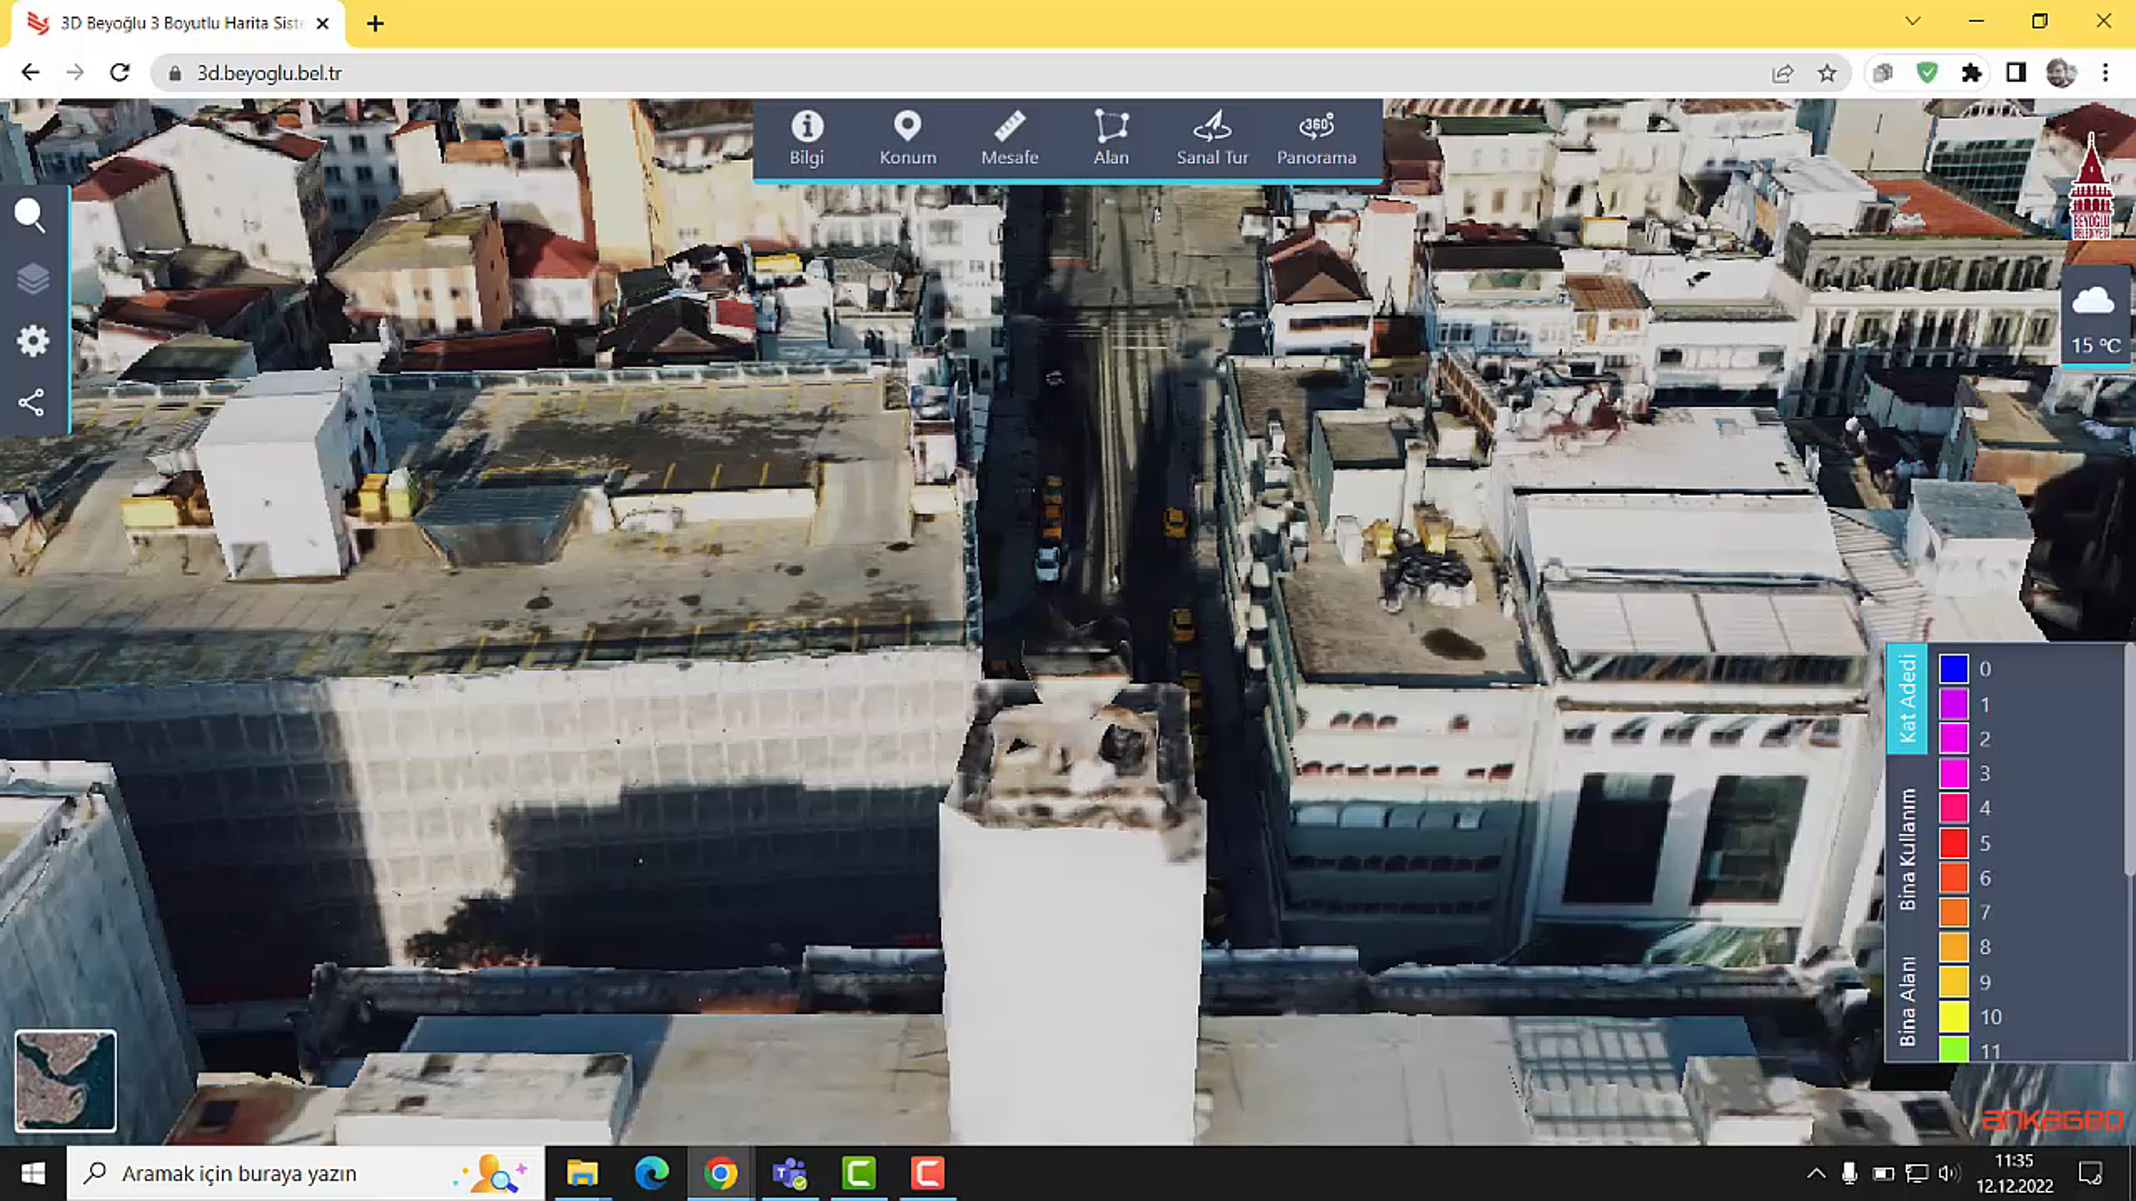Open the green Camtasia taskbar icon

point(858,1173)
